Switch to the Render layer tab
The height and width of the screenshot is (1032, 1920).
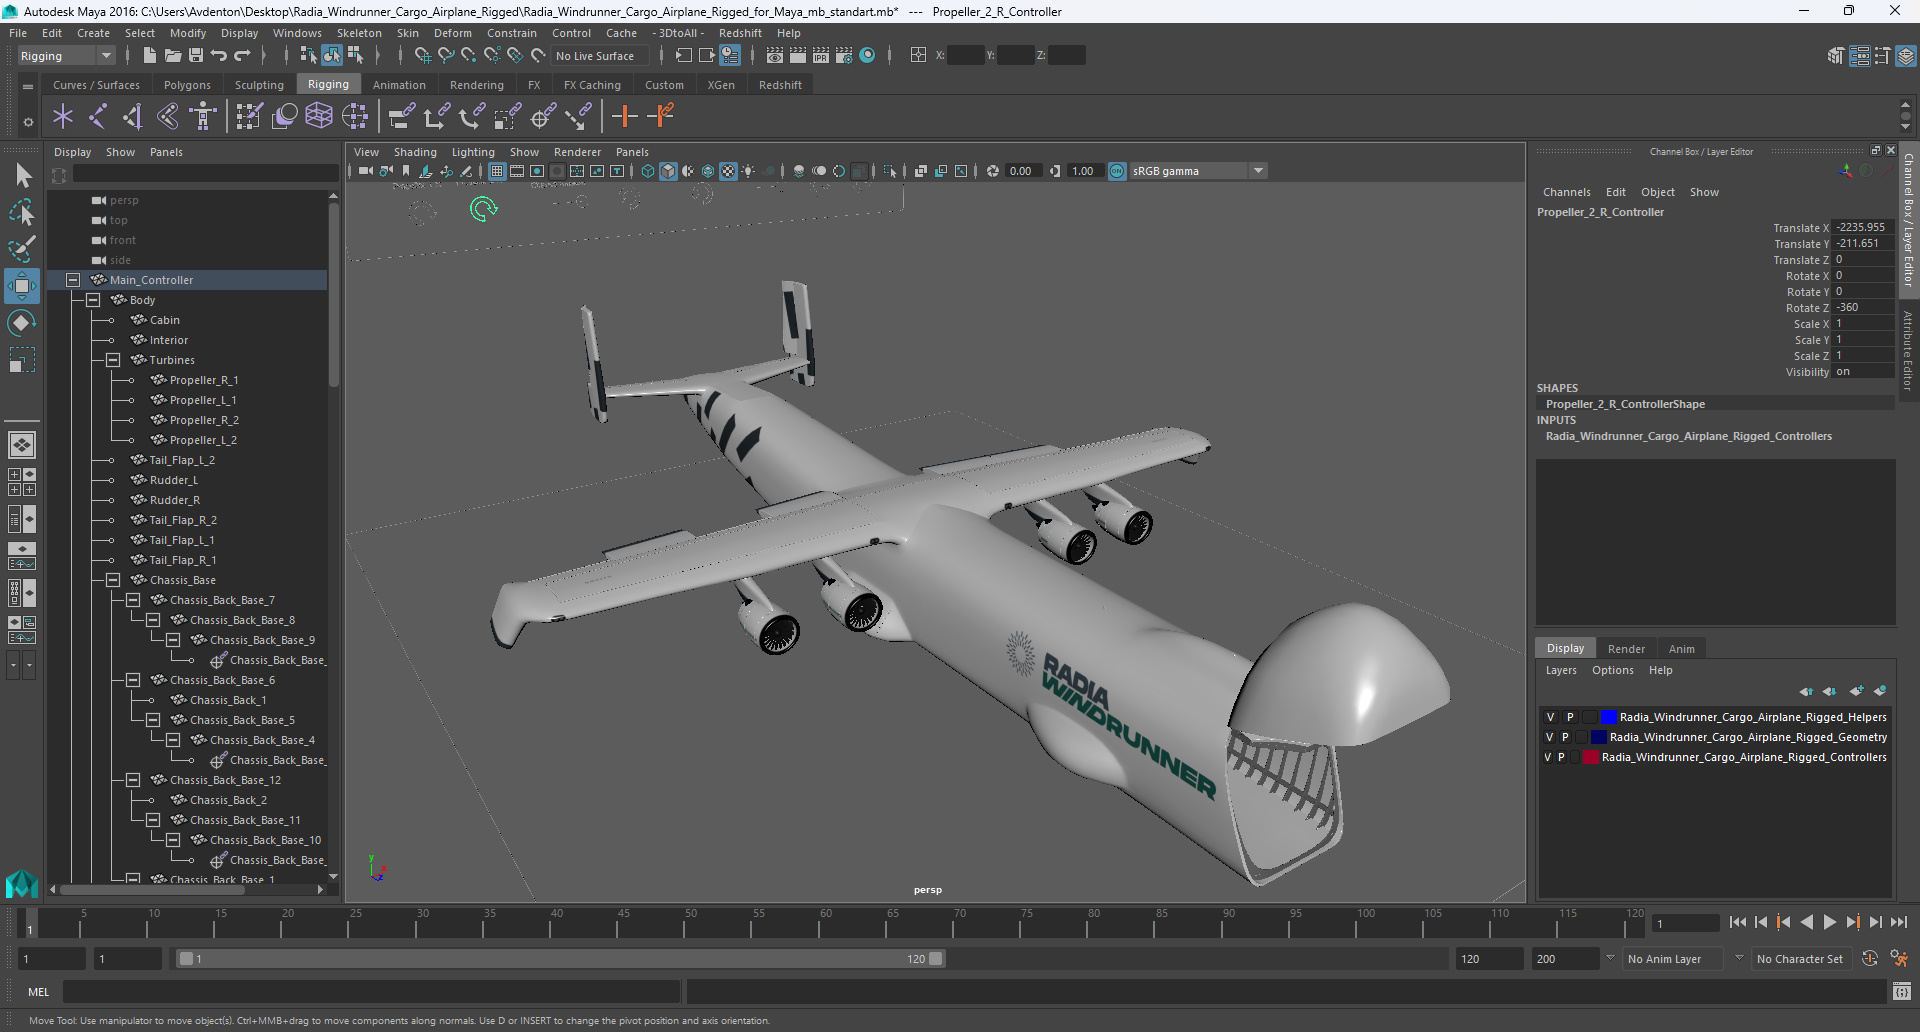click(1626, 649)
